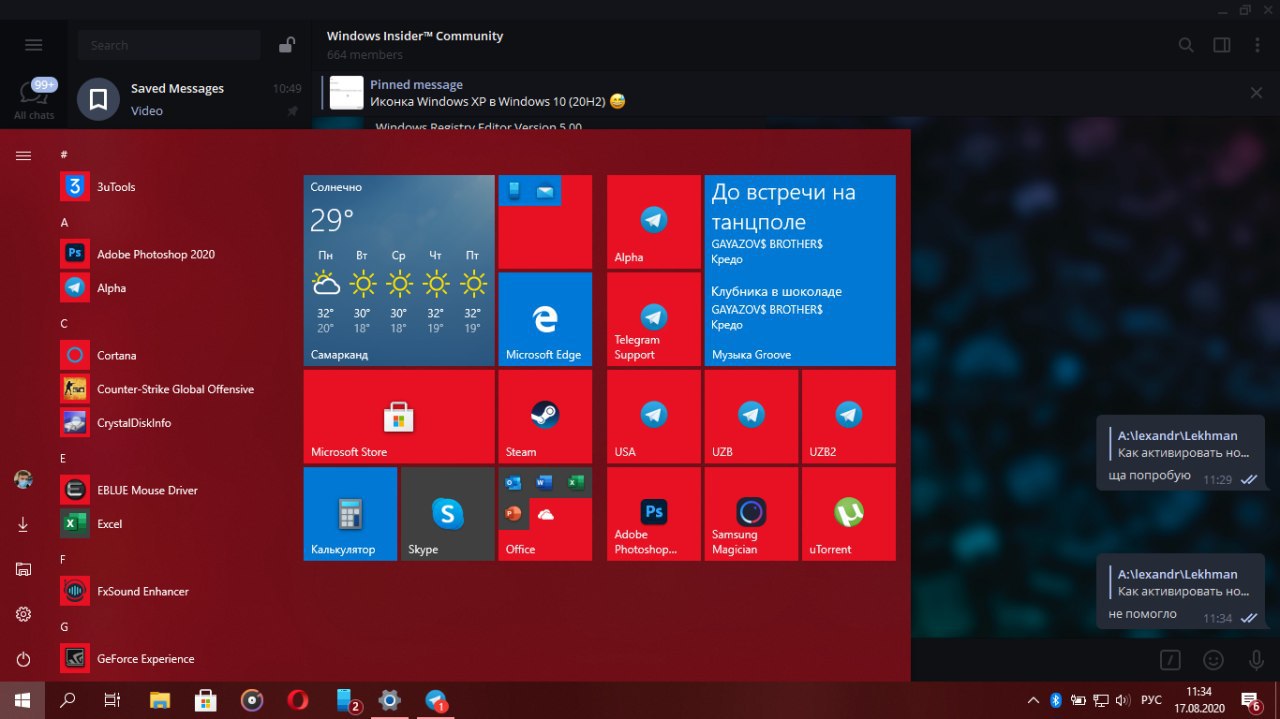Toggle Telegram right info side panel
Viewport: 1280px width, 719px height.
(x=1221, y=45)
